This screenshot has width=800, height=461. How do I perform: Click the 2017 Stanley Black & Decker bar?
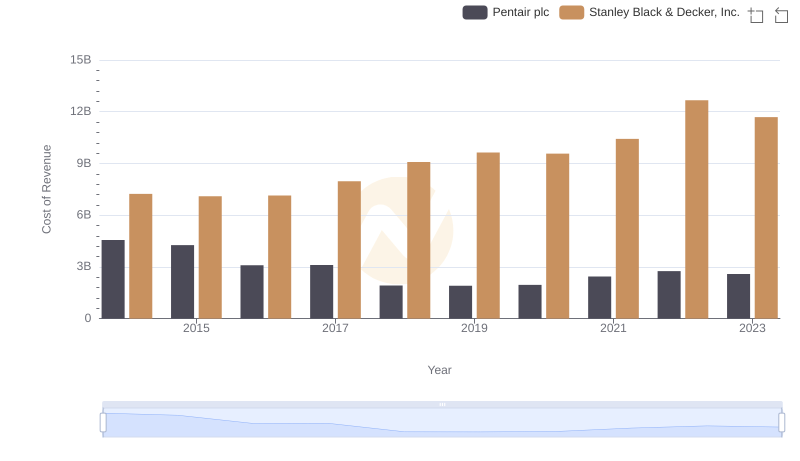click(x=349, y=250)
